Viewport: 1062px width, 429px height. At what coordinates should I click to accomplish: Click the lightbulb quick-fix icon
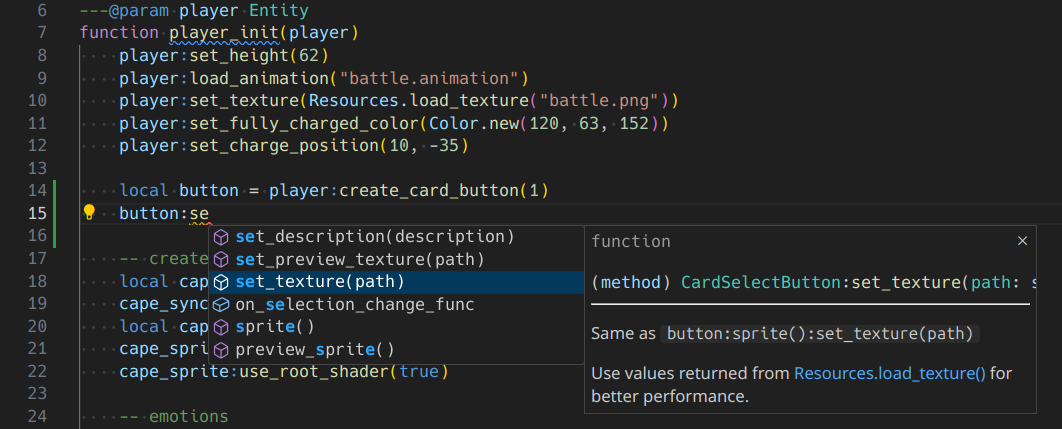coord(89,213)
